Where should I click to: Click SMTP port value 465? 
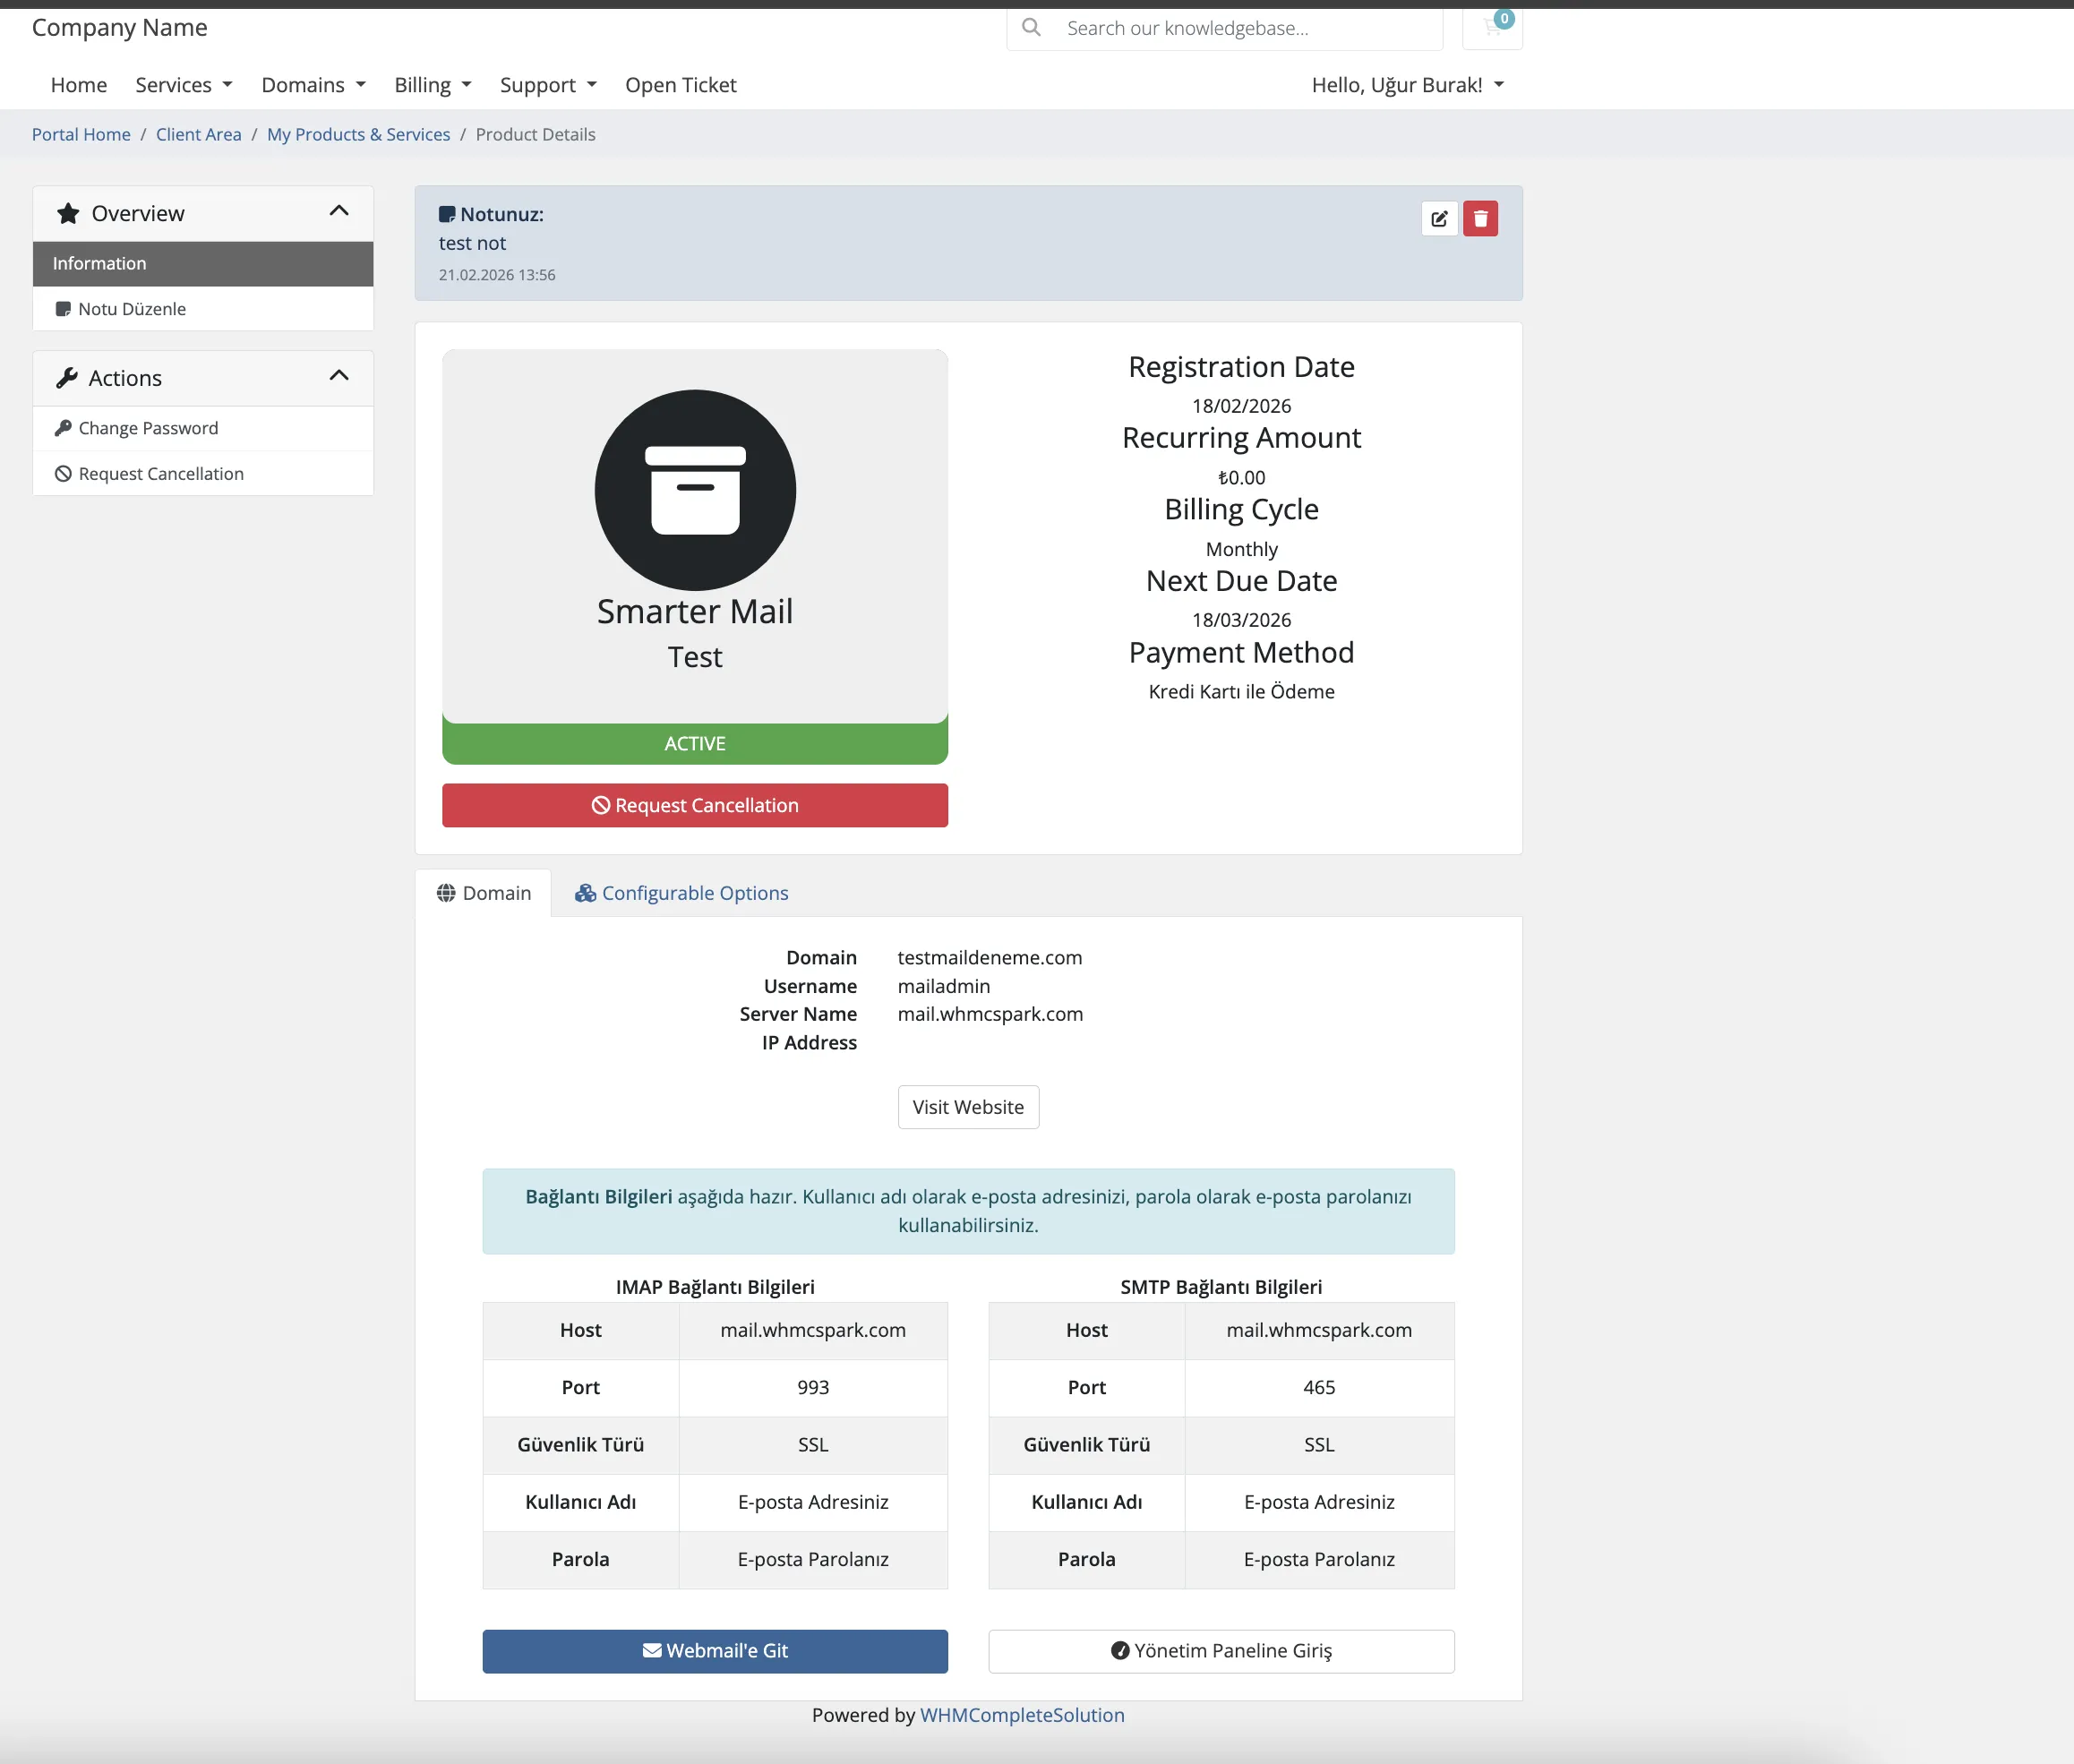(x=1319, y=1387)
